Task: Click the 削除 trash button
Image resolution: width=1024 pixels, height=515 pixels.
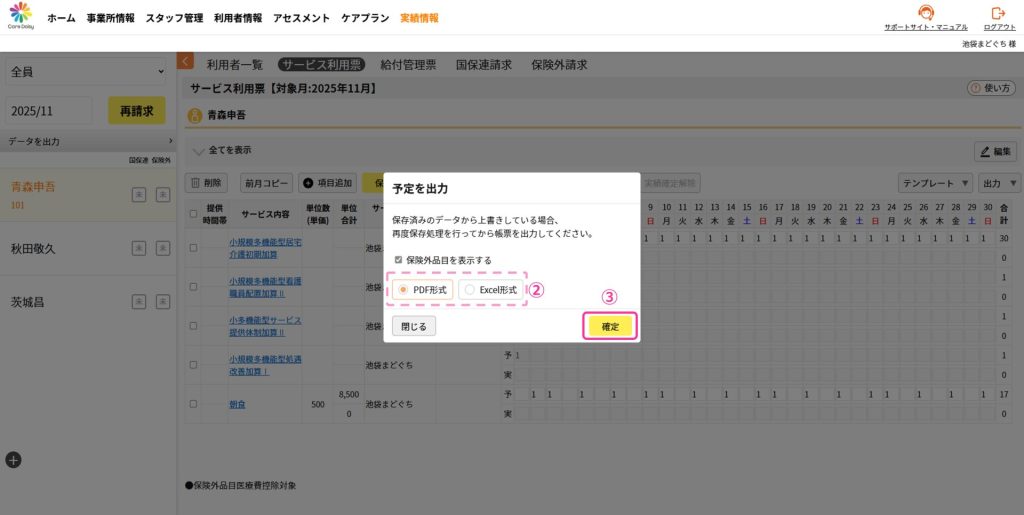Action: [x=208, y=183]
